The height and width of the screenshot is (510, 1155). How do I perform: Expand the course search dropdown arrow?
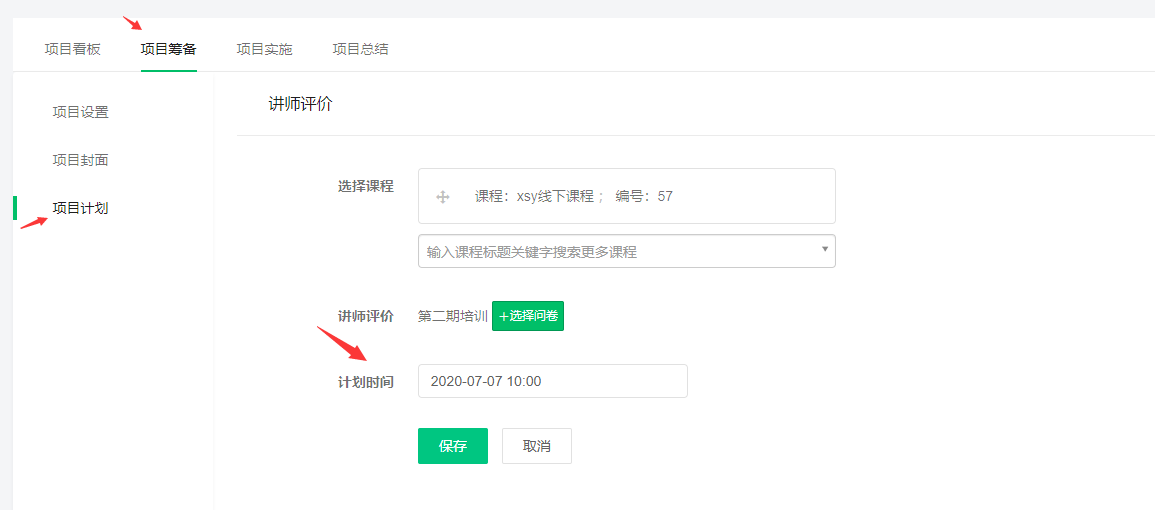pyautogui.click(x=825, y=250)
